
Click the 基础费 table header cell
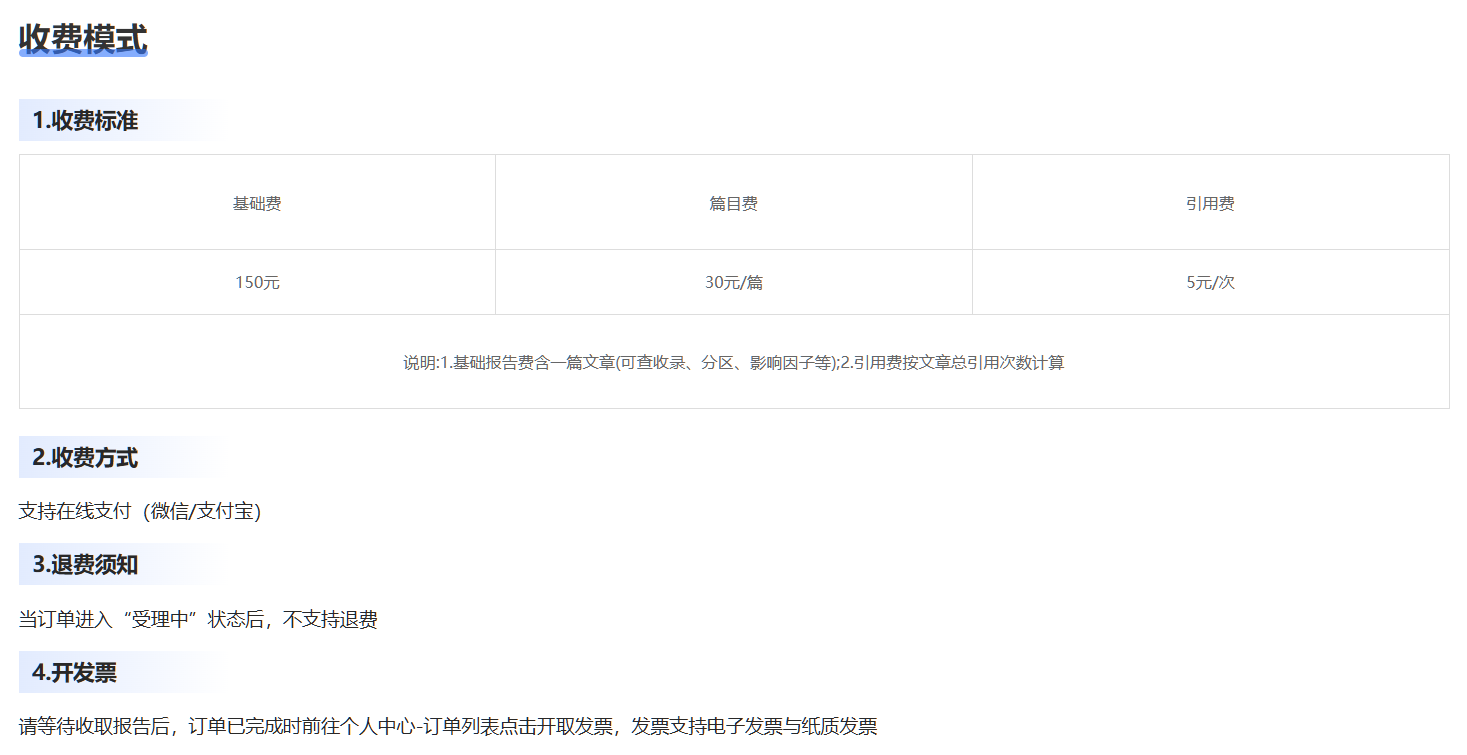point(257,203)
